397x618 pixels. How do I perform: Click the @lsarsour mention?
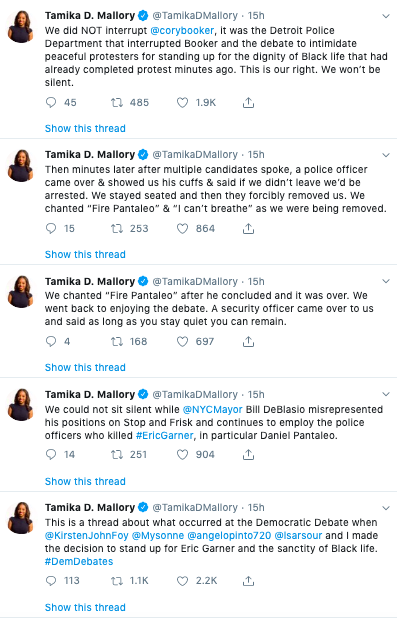tap(298, 536)
